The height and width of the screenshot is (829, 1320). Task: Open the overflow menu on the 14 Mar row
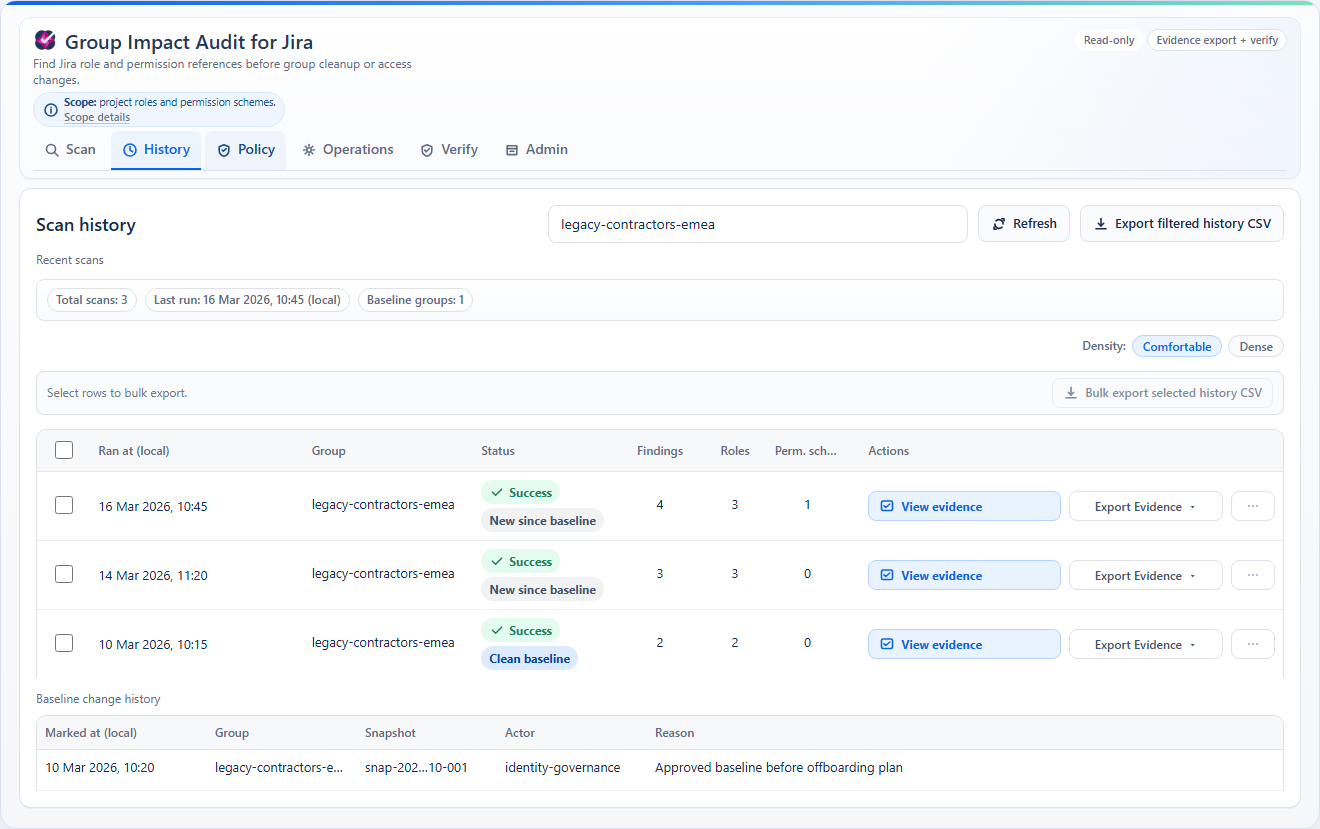(1252, 575)
